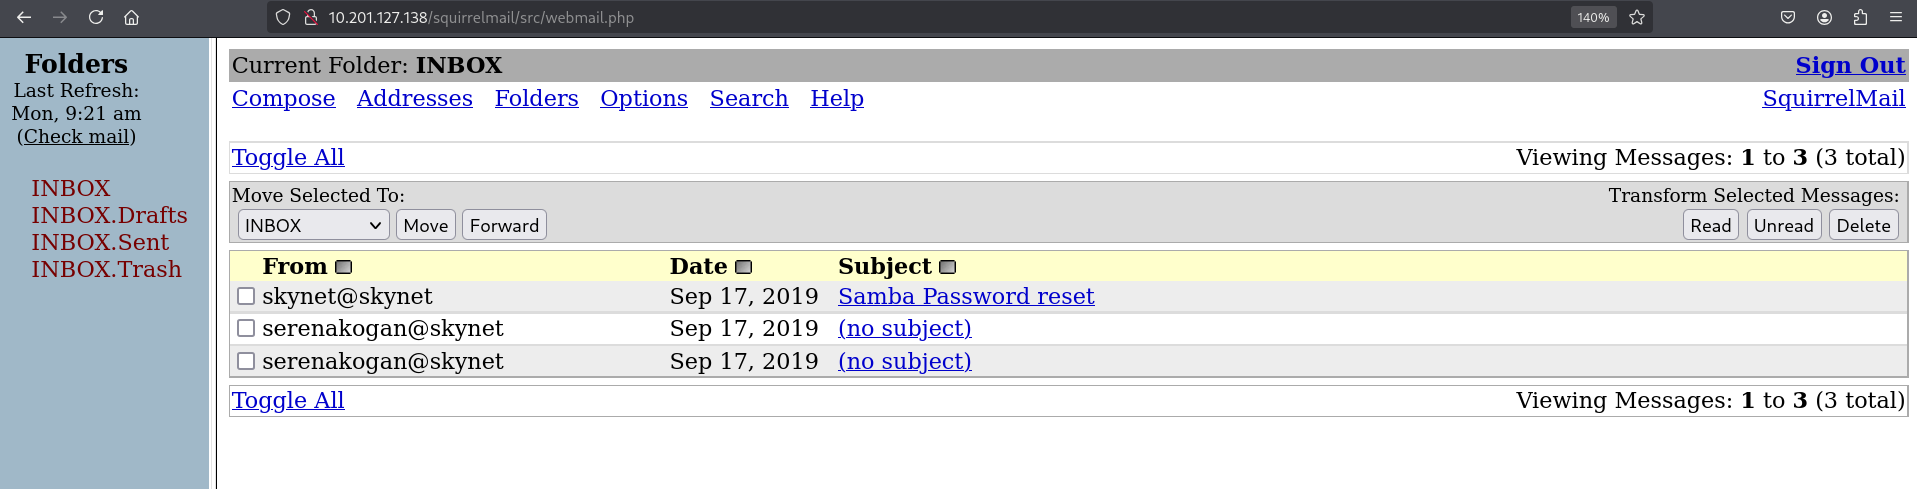
Task: Sort messages using the Date column icon
Action: click(x=743, y=267)
